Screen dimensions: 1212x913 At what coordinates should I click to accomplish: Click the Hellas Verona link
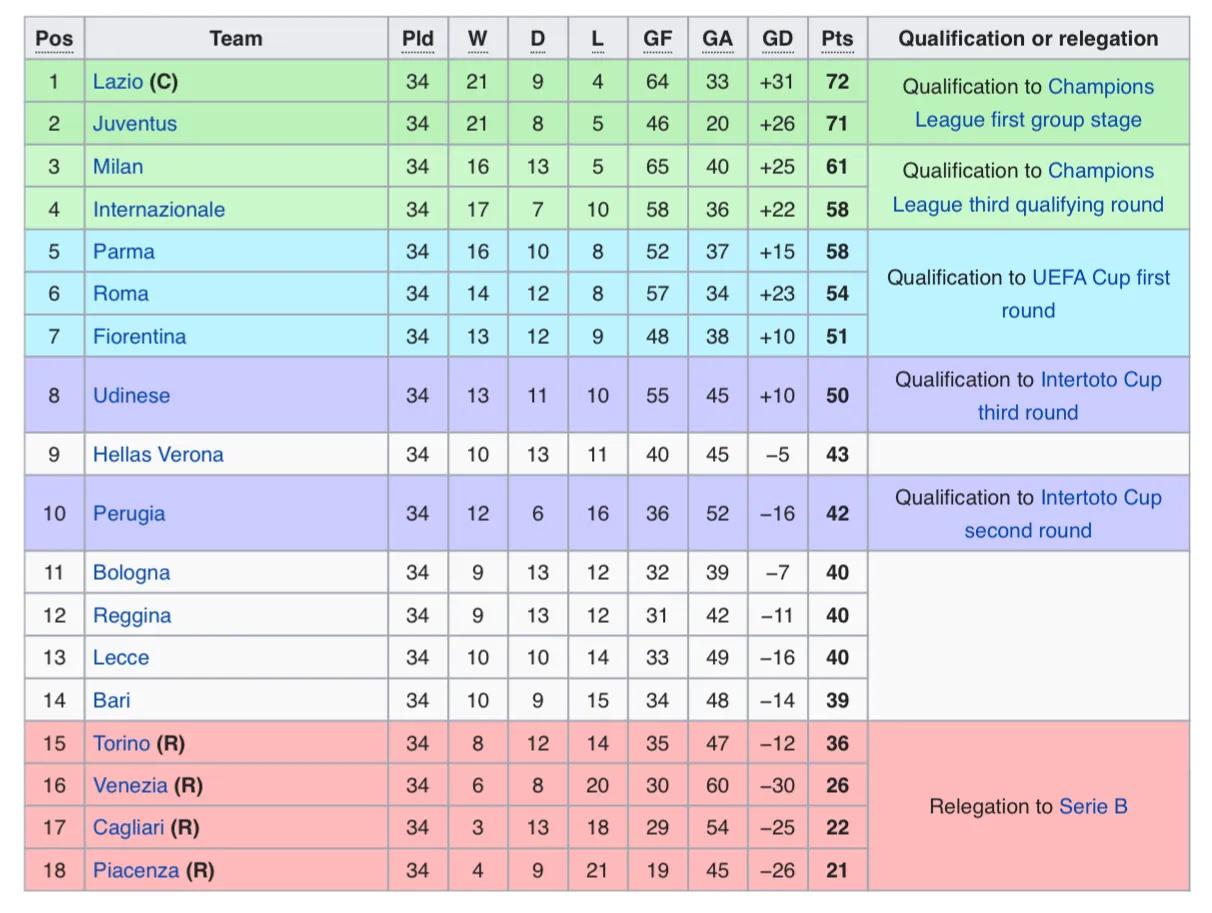tap(158, 455)
